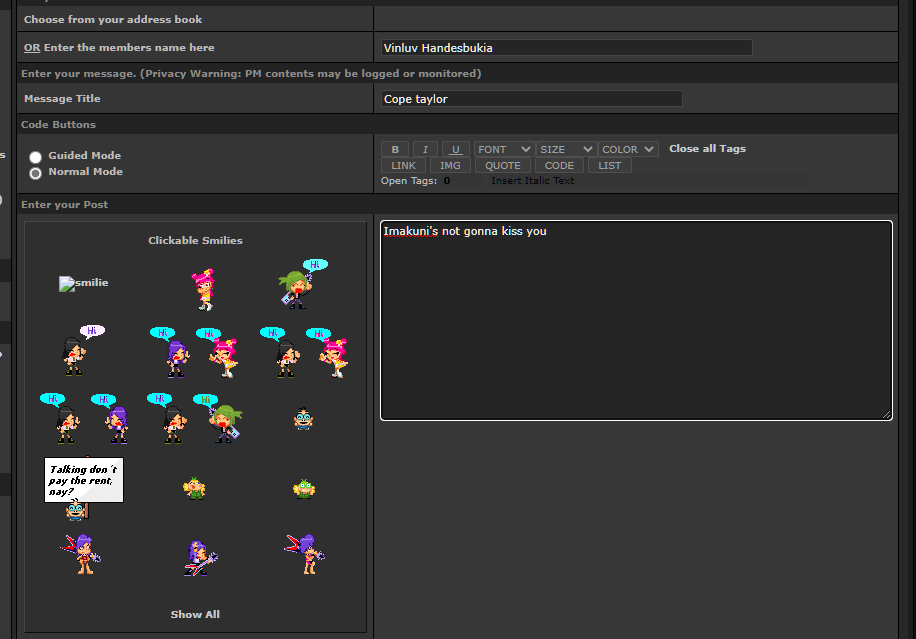Click the underline U button
This screenshot has width=916, height=639.
[x=456, y=150]
